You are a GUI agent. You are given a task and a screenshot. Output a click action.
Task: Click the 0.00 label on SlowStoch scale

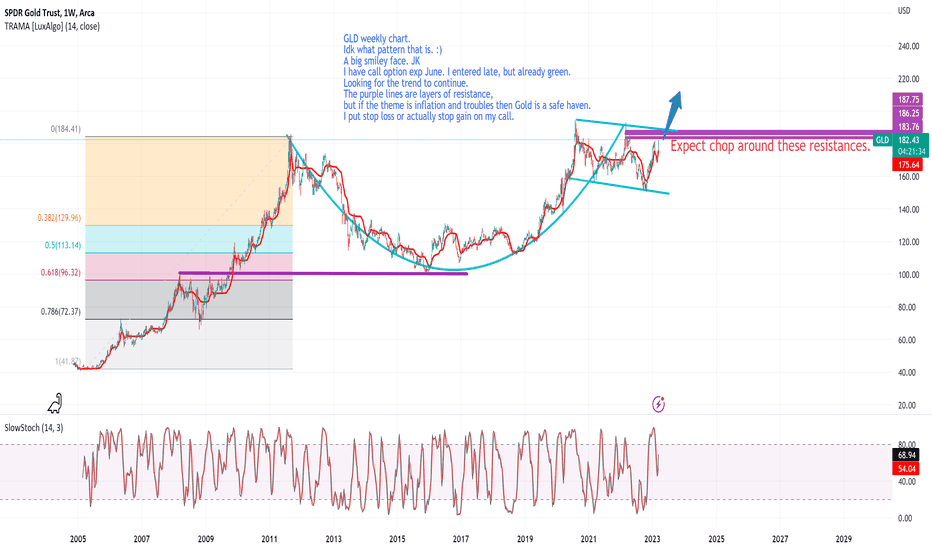point(905,518)
